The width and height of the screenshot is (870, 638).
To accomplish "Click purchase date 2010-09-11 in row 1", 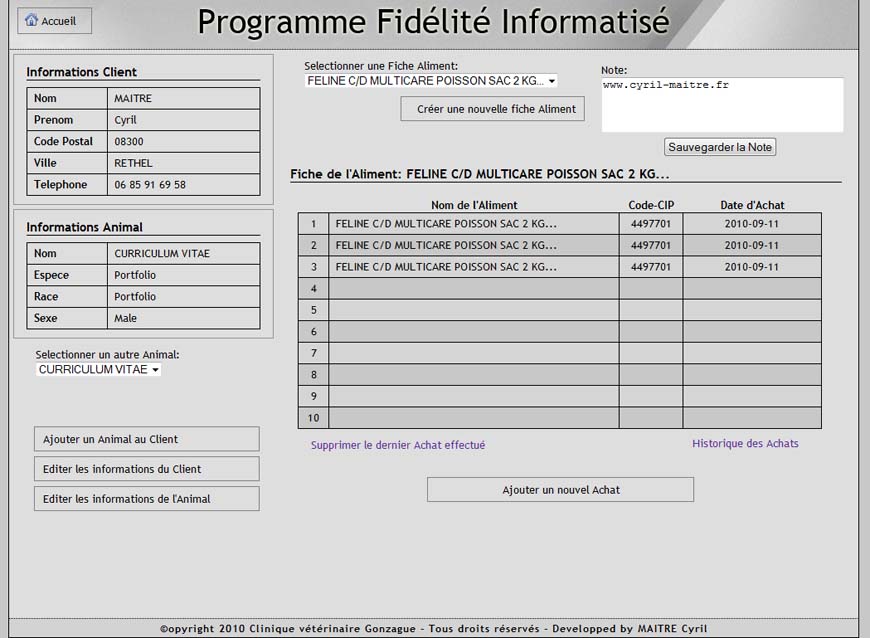I will click(x=752, y=224).
